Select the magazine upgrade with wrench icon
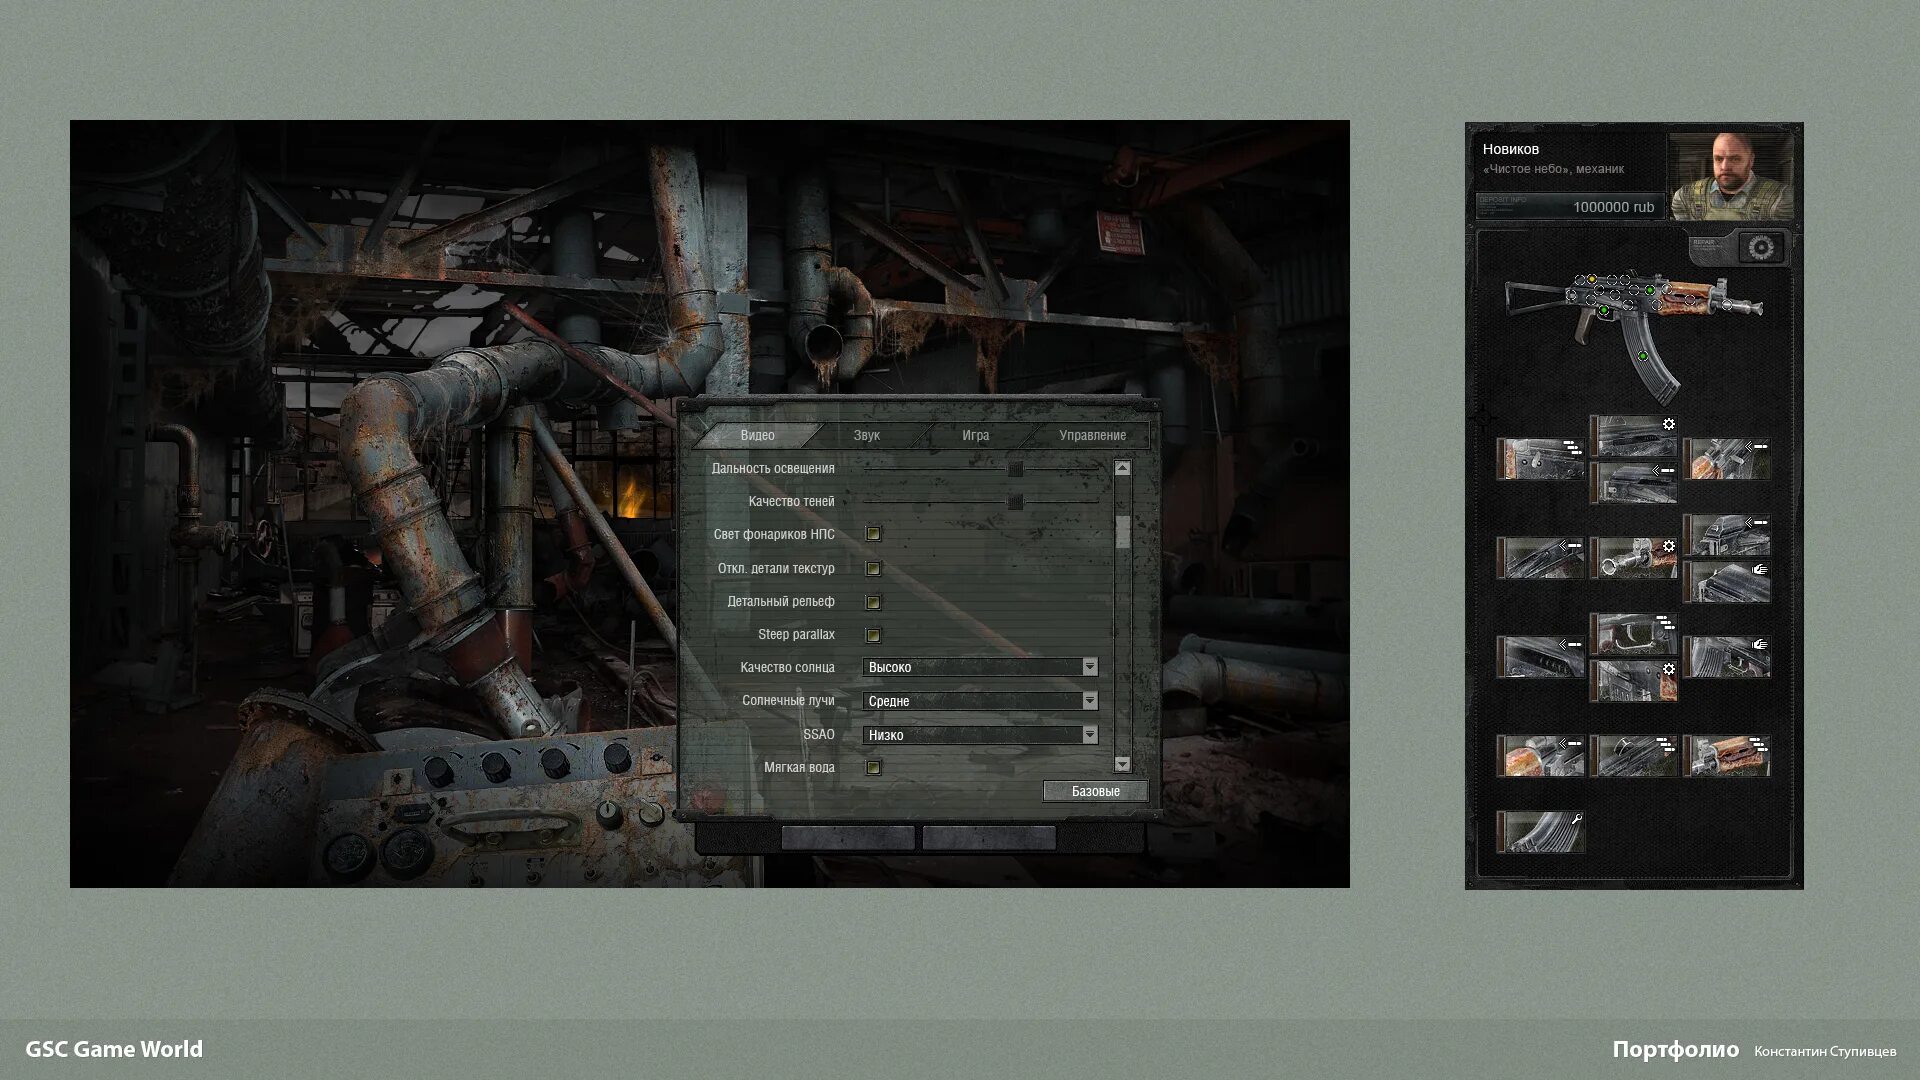This screenshot has height=1080, width=1920. (x=1541, y=832)
